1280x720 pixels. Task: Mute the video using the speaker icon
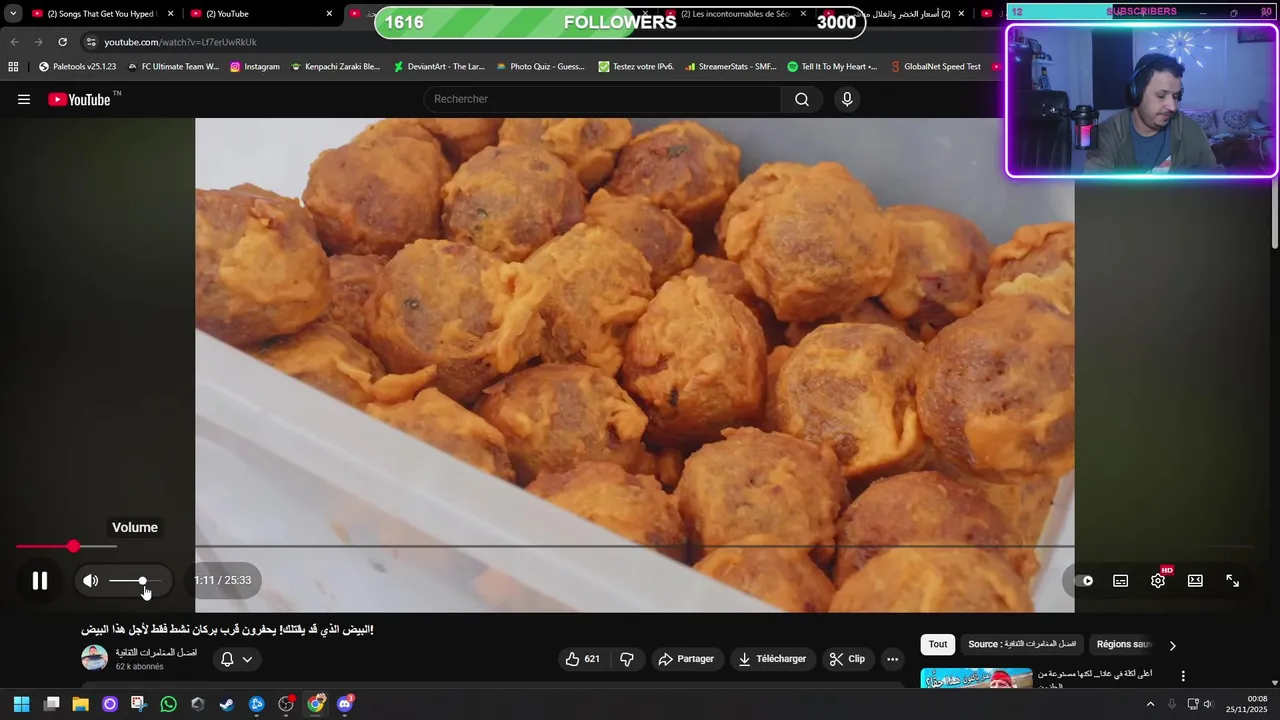91,580
